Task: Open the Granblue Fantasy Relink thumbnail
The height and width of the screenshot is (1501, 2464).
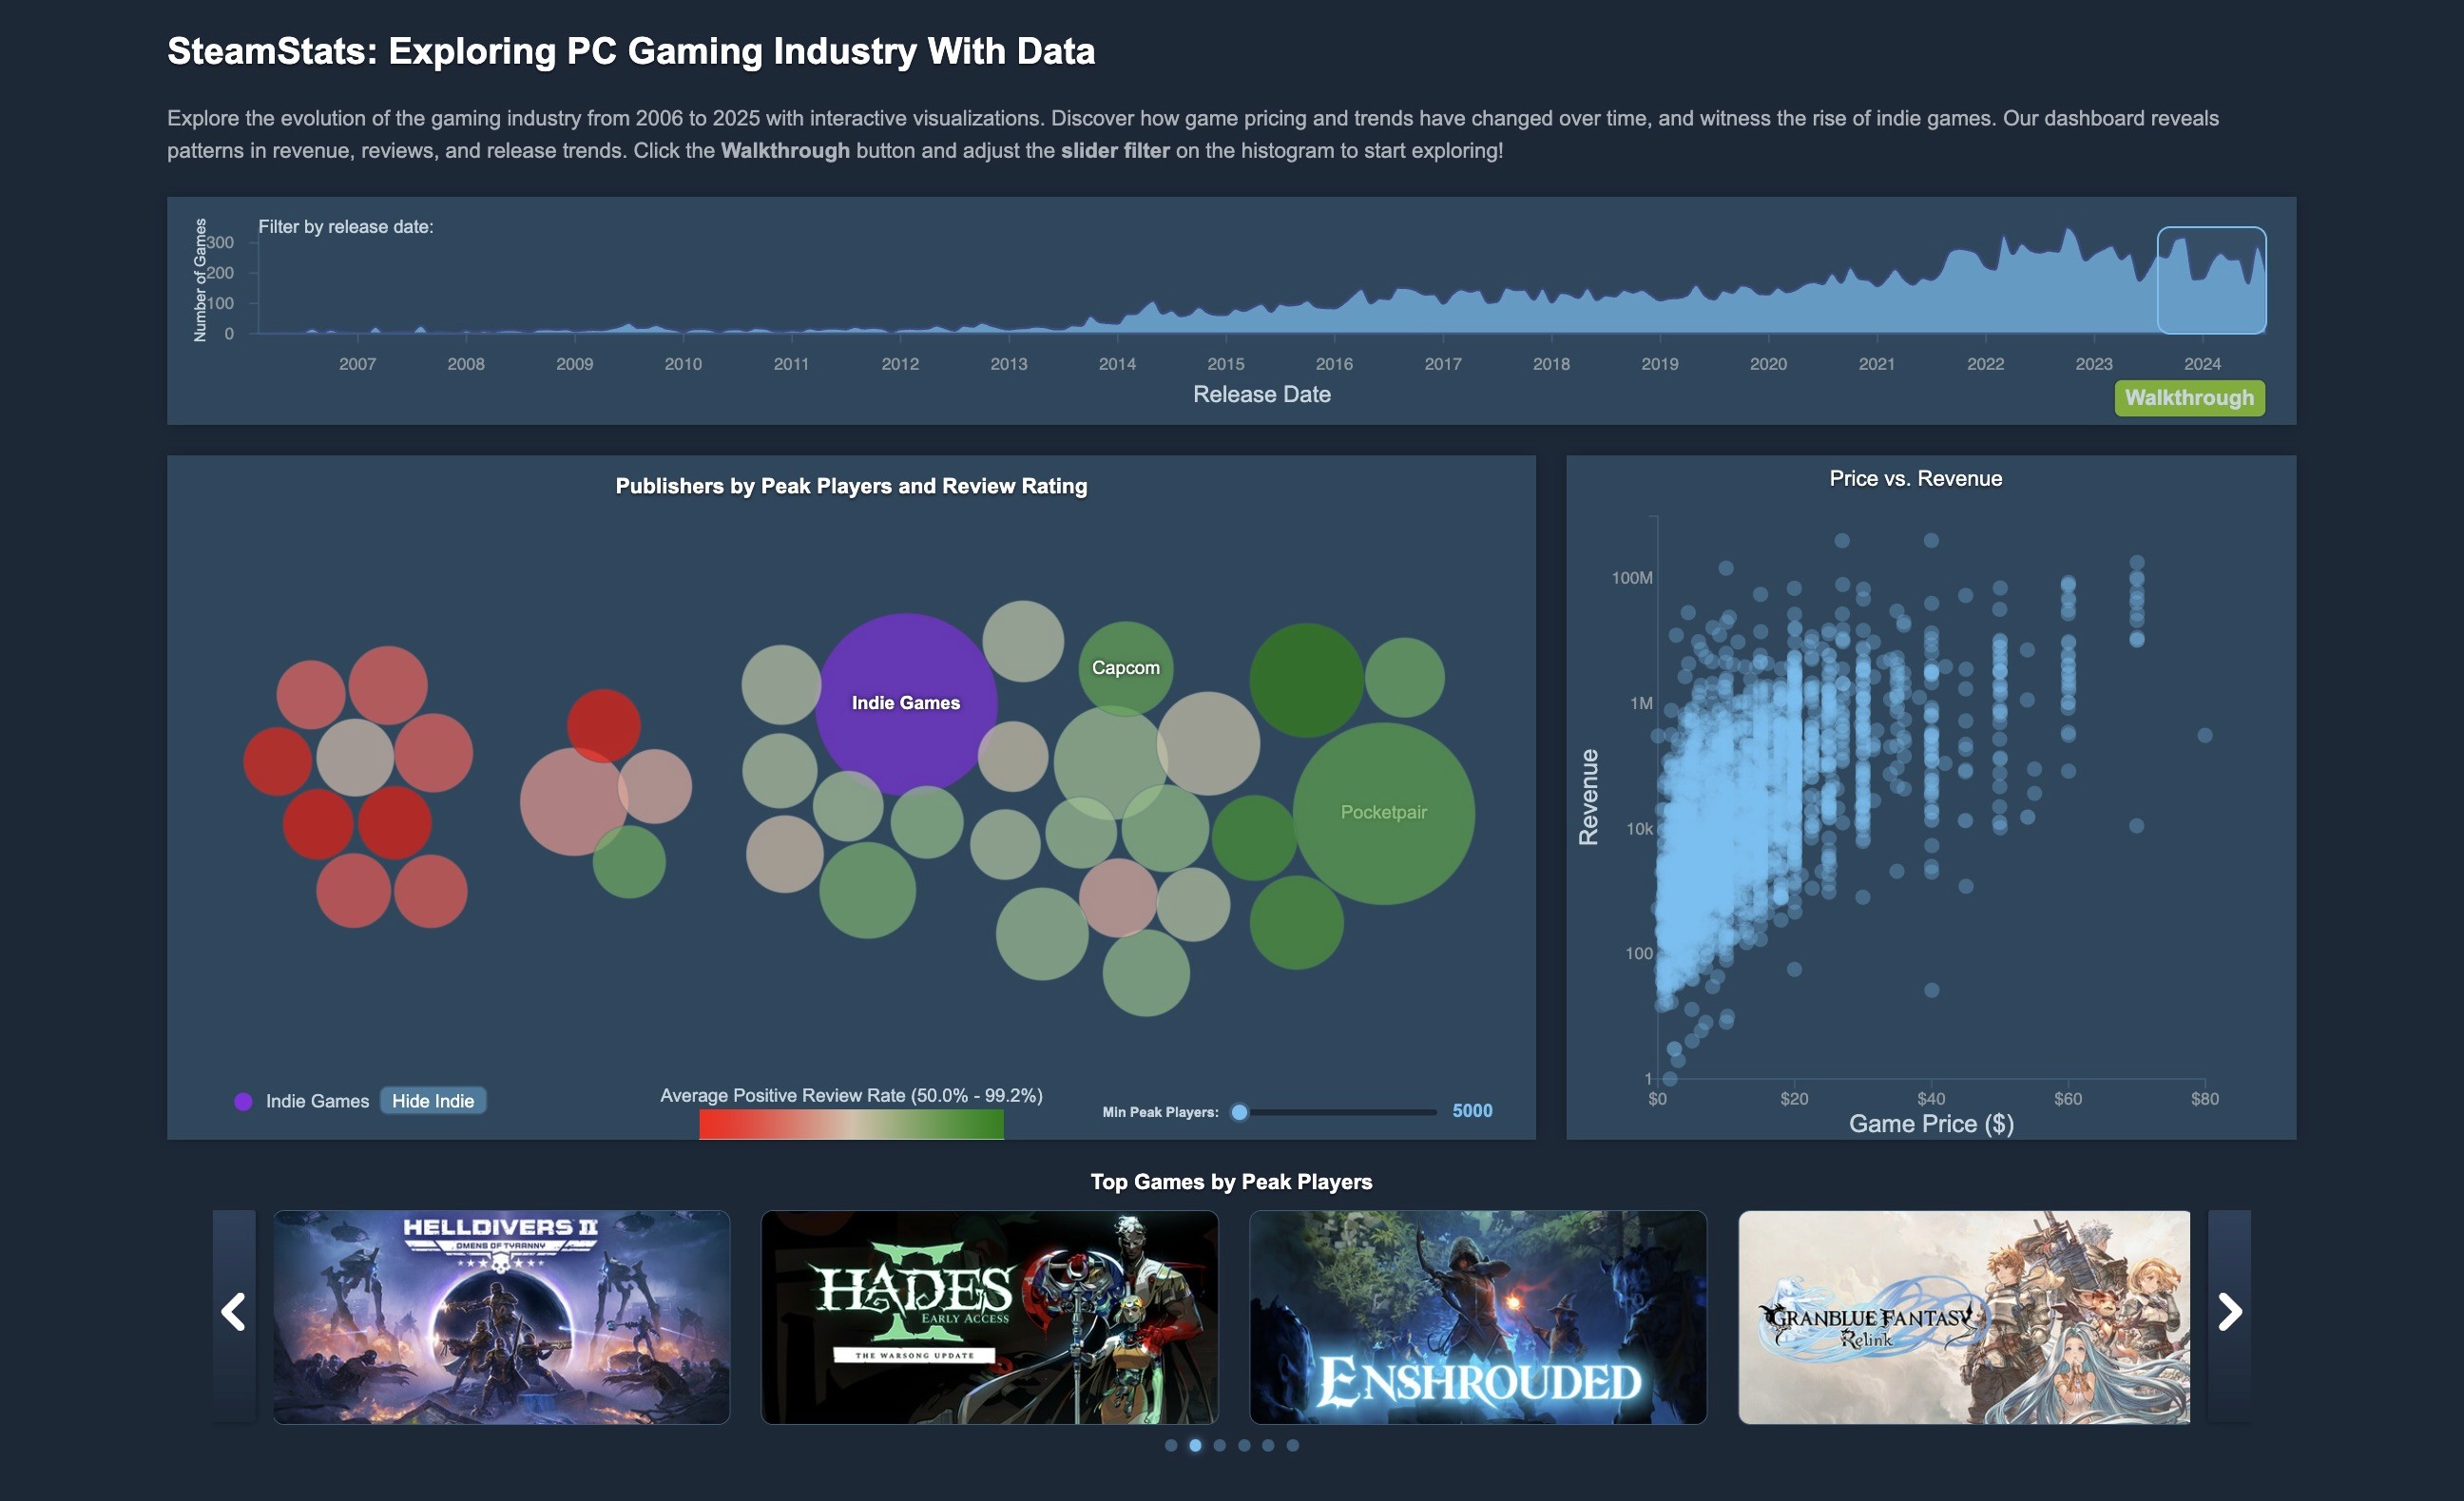Action: pyautogui.click(x=1963, y=1317)
